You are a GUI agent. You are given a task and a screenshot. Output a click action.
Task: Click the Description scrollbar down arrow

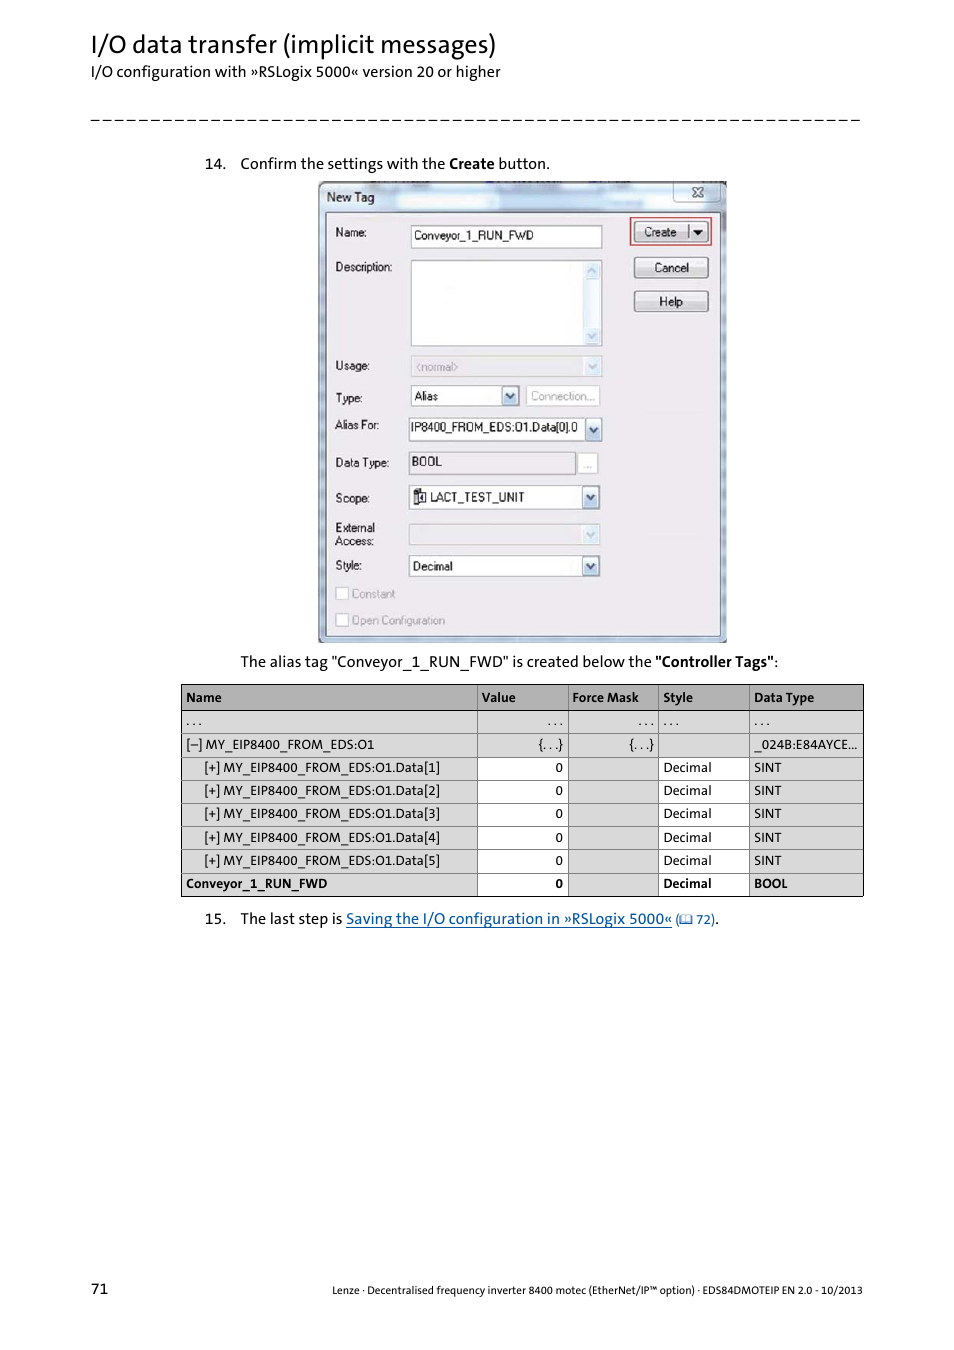click(x=592, y=336)
